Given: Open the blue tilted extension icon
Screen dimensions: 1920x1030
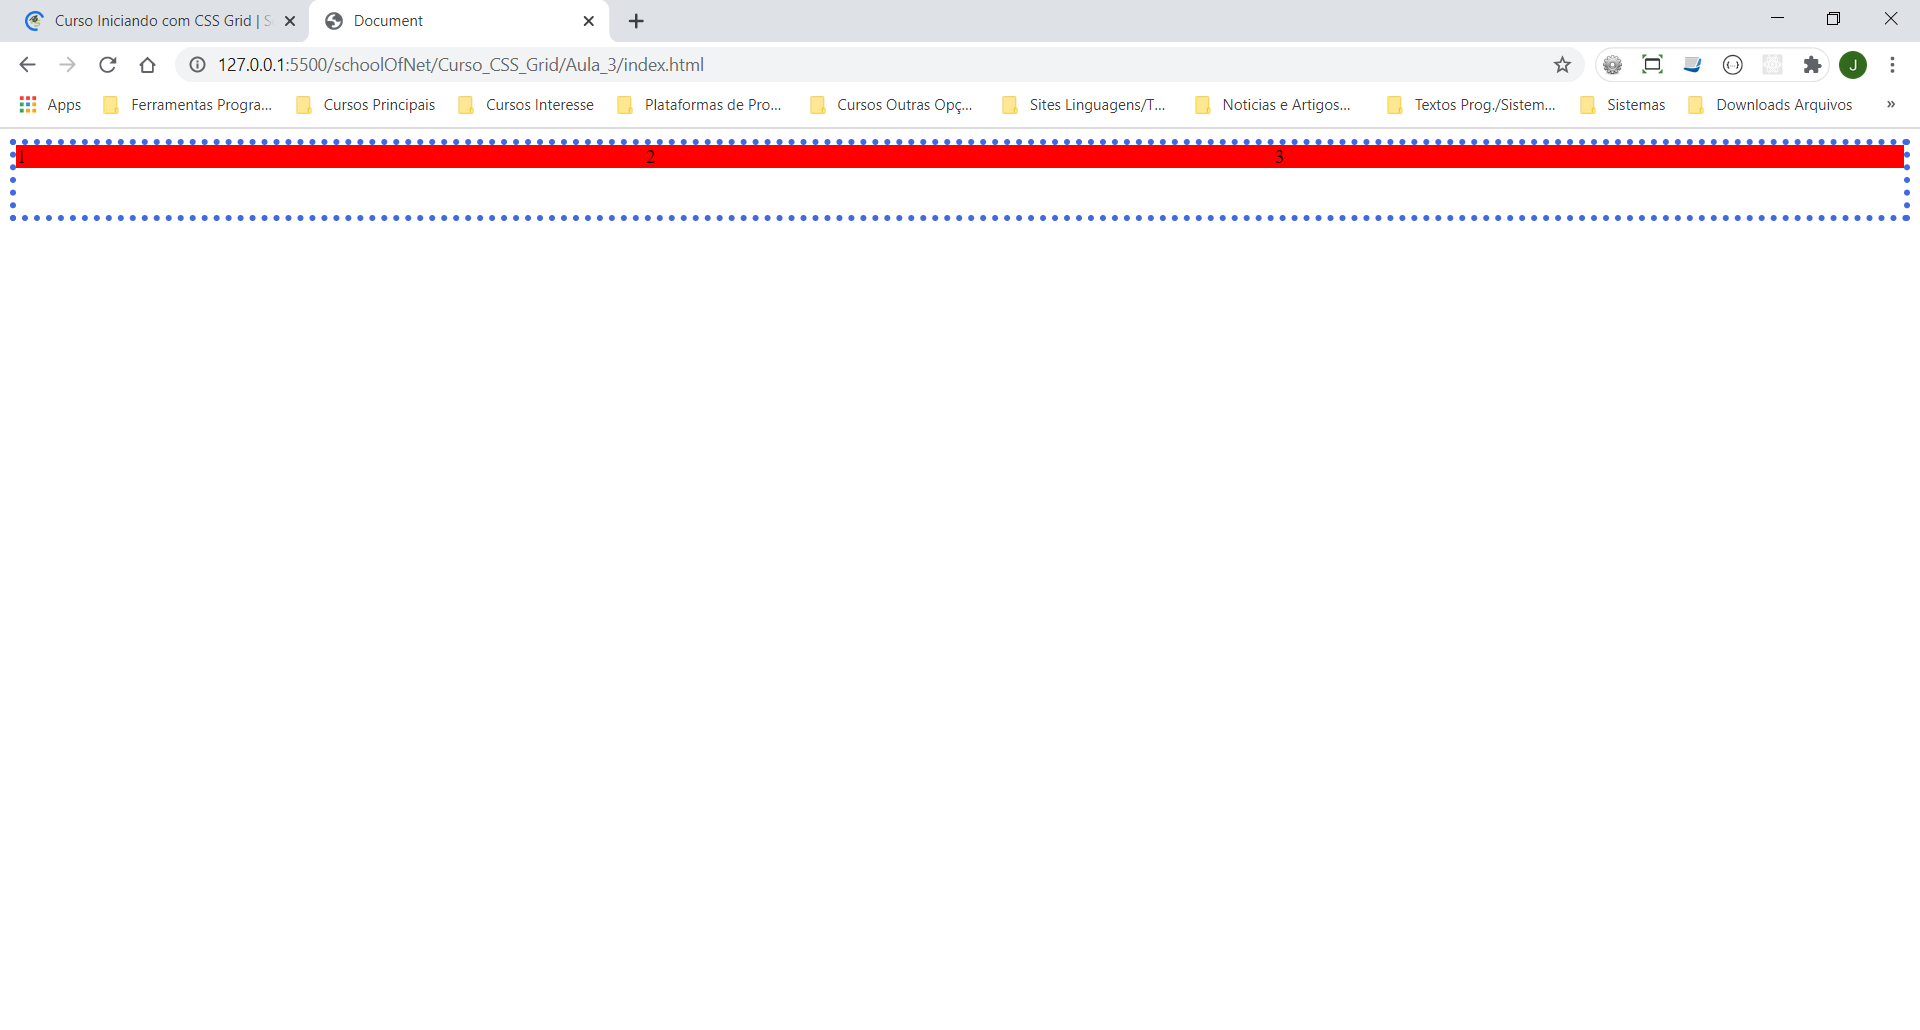Looking at the screenshot, I should (1692, 65).
